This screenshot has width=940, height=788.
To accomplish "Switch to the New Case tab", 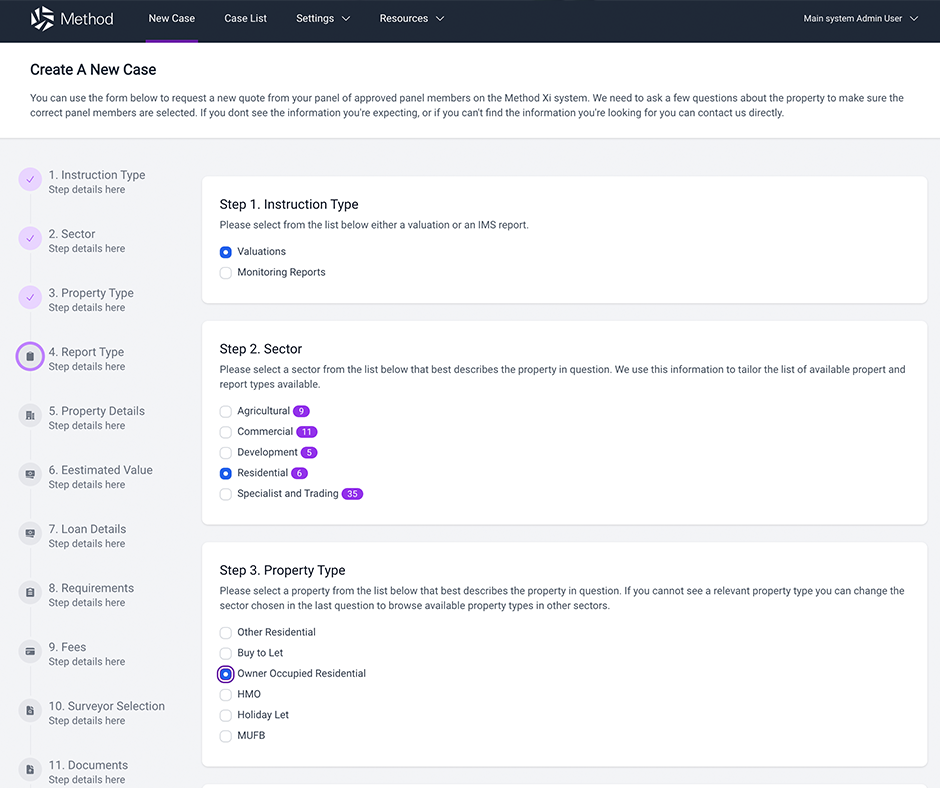I will tap(171, 19).
